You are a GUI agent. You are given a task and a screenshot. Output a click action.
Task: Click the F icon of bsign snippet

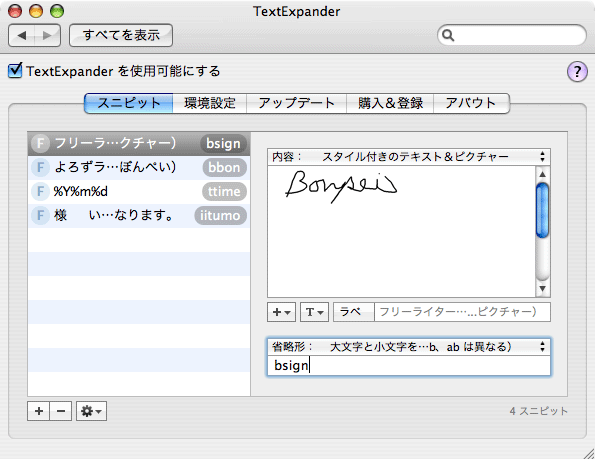(40, 144)
